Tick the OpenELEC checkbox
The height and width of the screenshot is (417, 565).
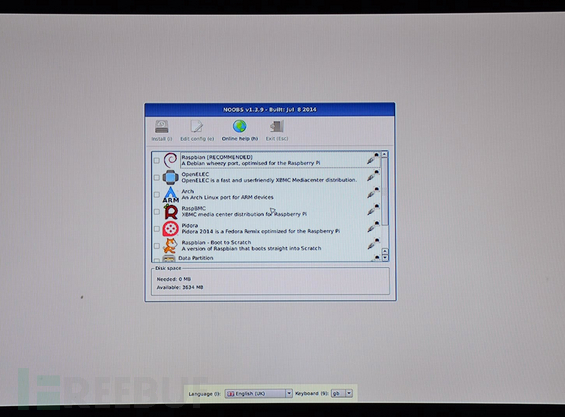click(x=156, y=178)
